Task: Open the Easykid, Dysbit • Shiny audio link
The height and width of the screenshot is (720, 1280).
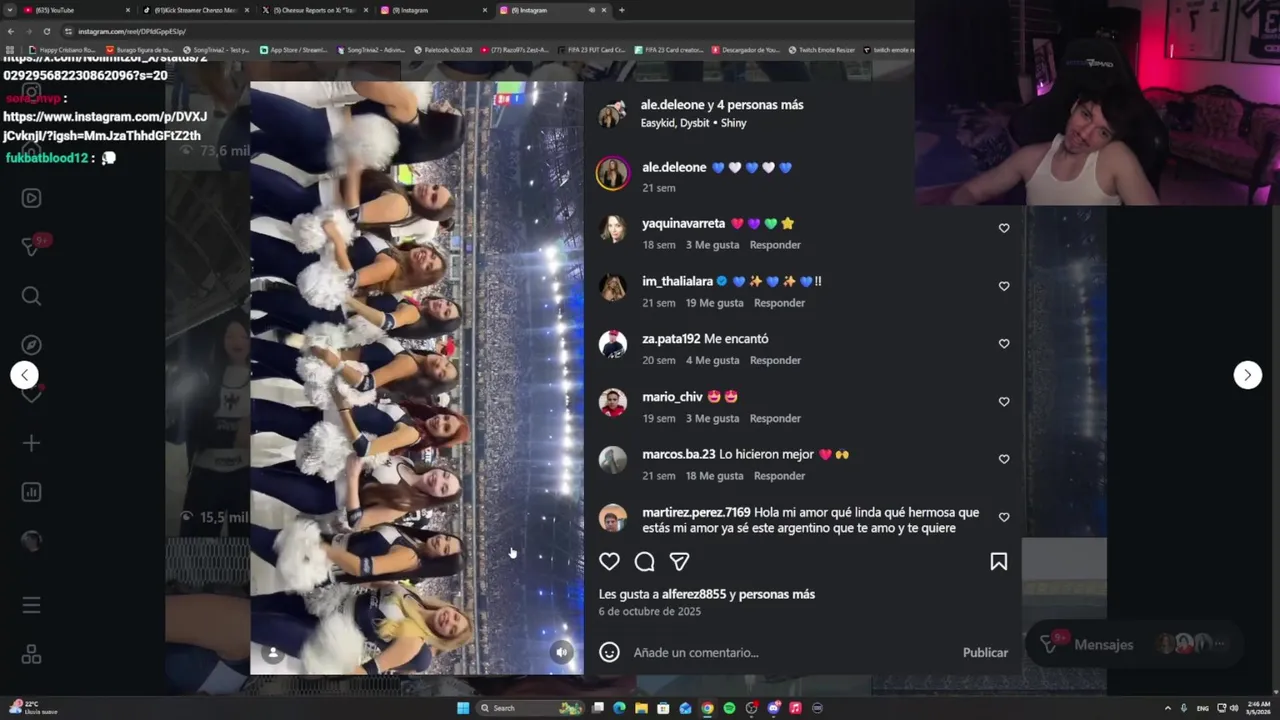Action: [x=693, y=123]
